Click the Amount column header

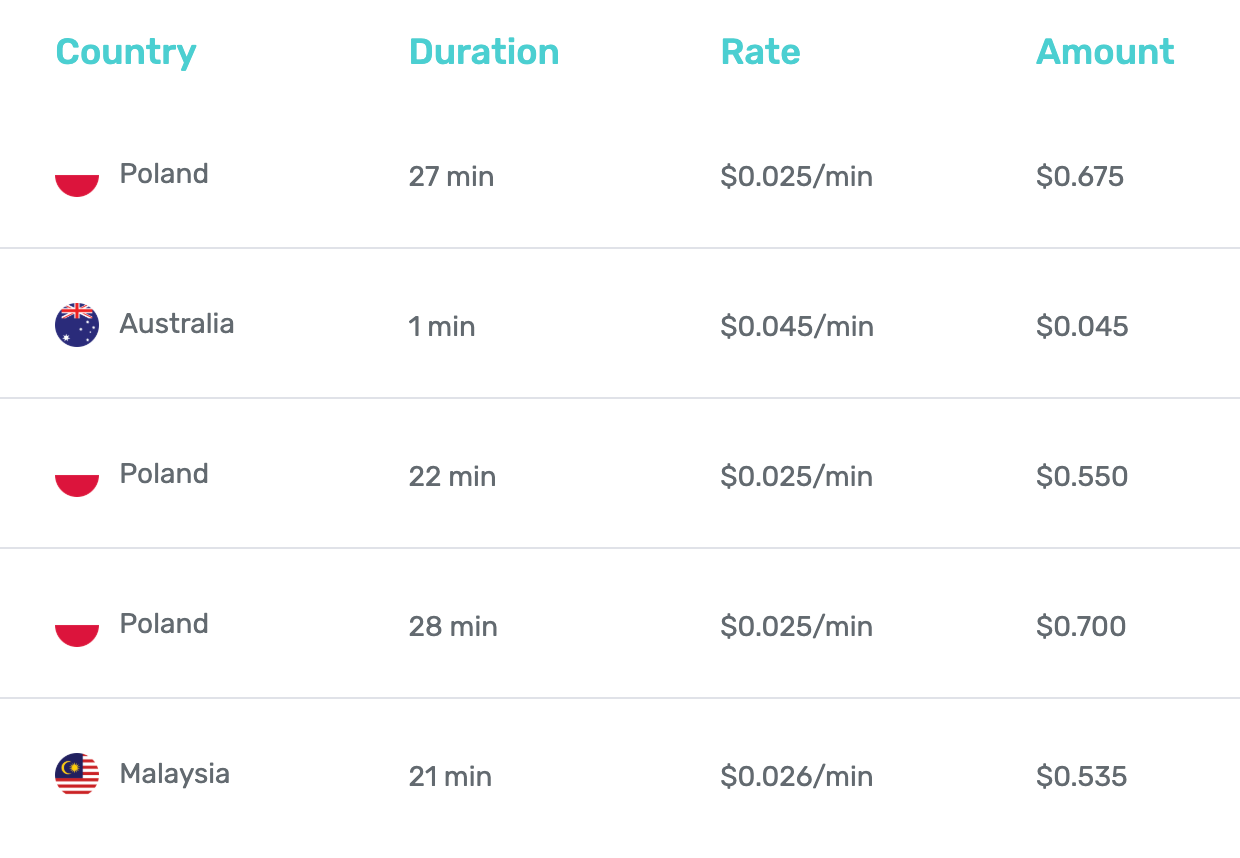coord(1105,52)
